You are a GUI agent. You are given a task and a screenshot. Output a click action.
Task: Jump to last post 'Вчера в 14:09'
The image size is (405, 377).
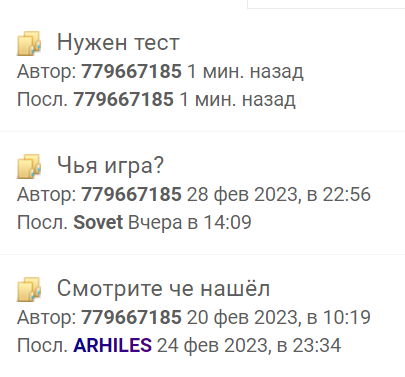[190, 222]
